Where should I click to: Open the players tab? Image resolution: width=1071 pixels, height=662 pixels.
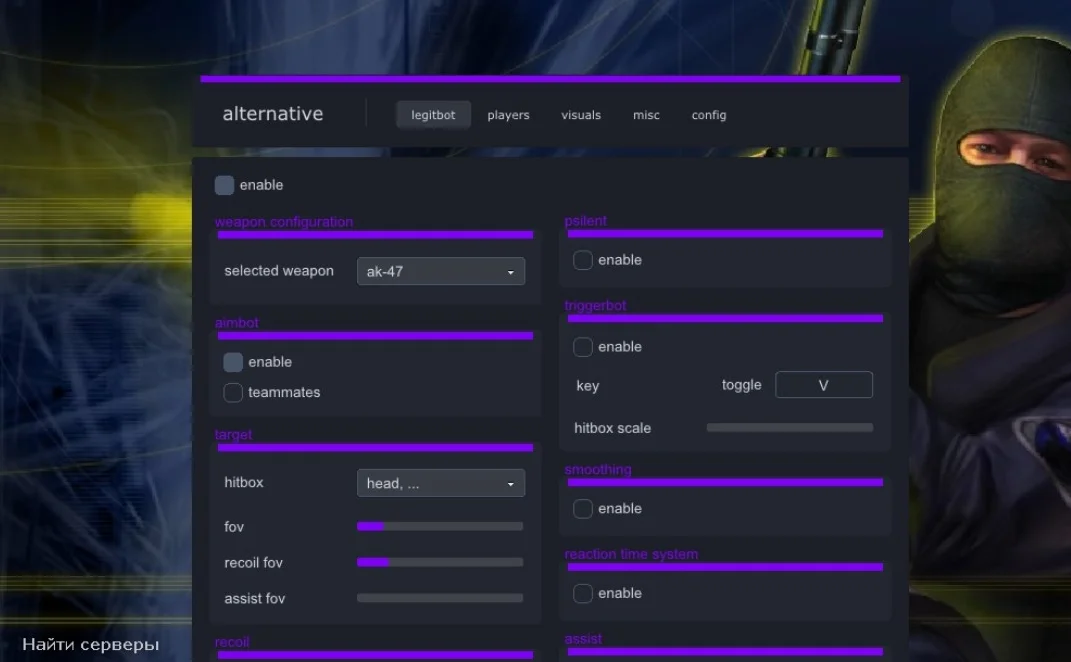point(508,115)
